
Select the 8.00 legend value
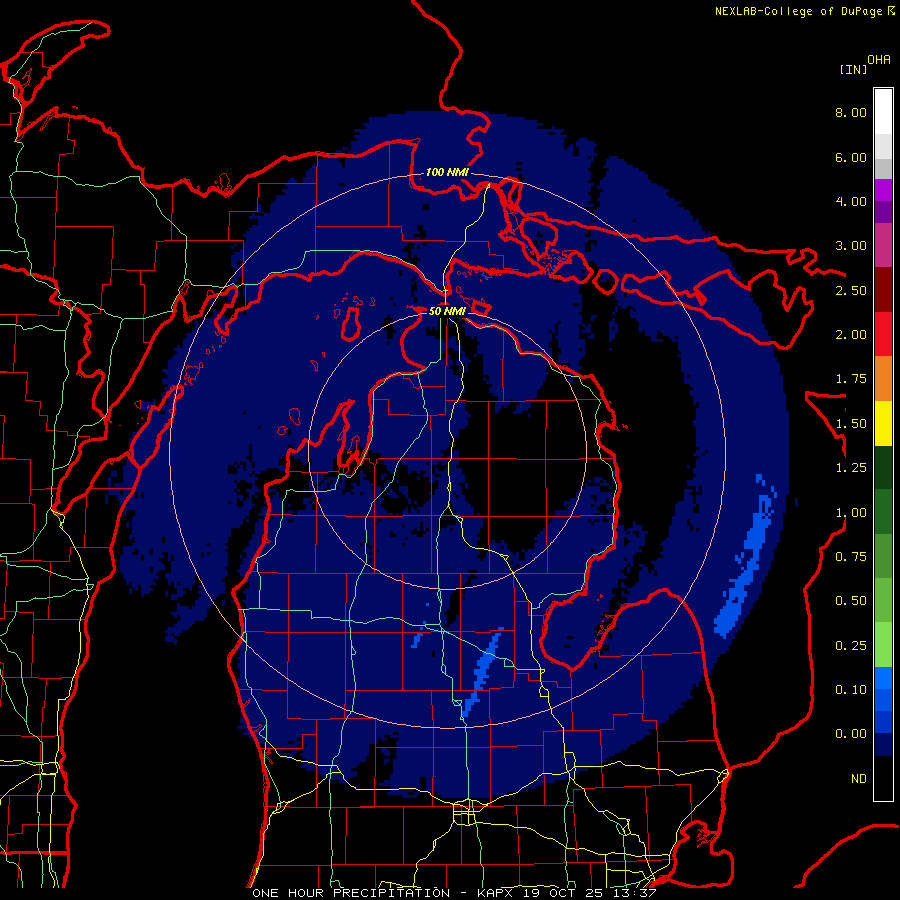click(x=851, y=112)
